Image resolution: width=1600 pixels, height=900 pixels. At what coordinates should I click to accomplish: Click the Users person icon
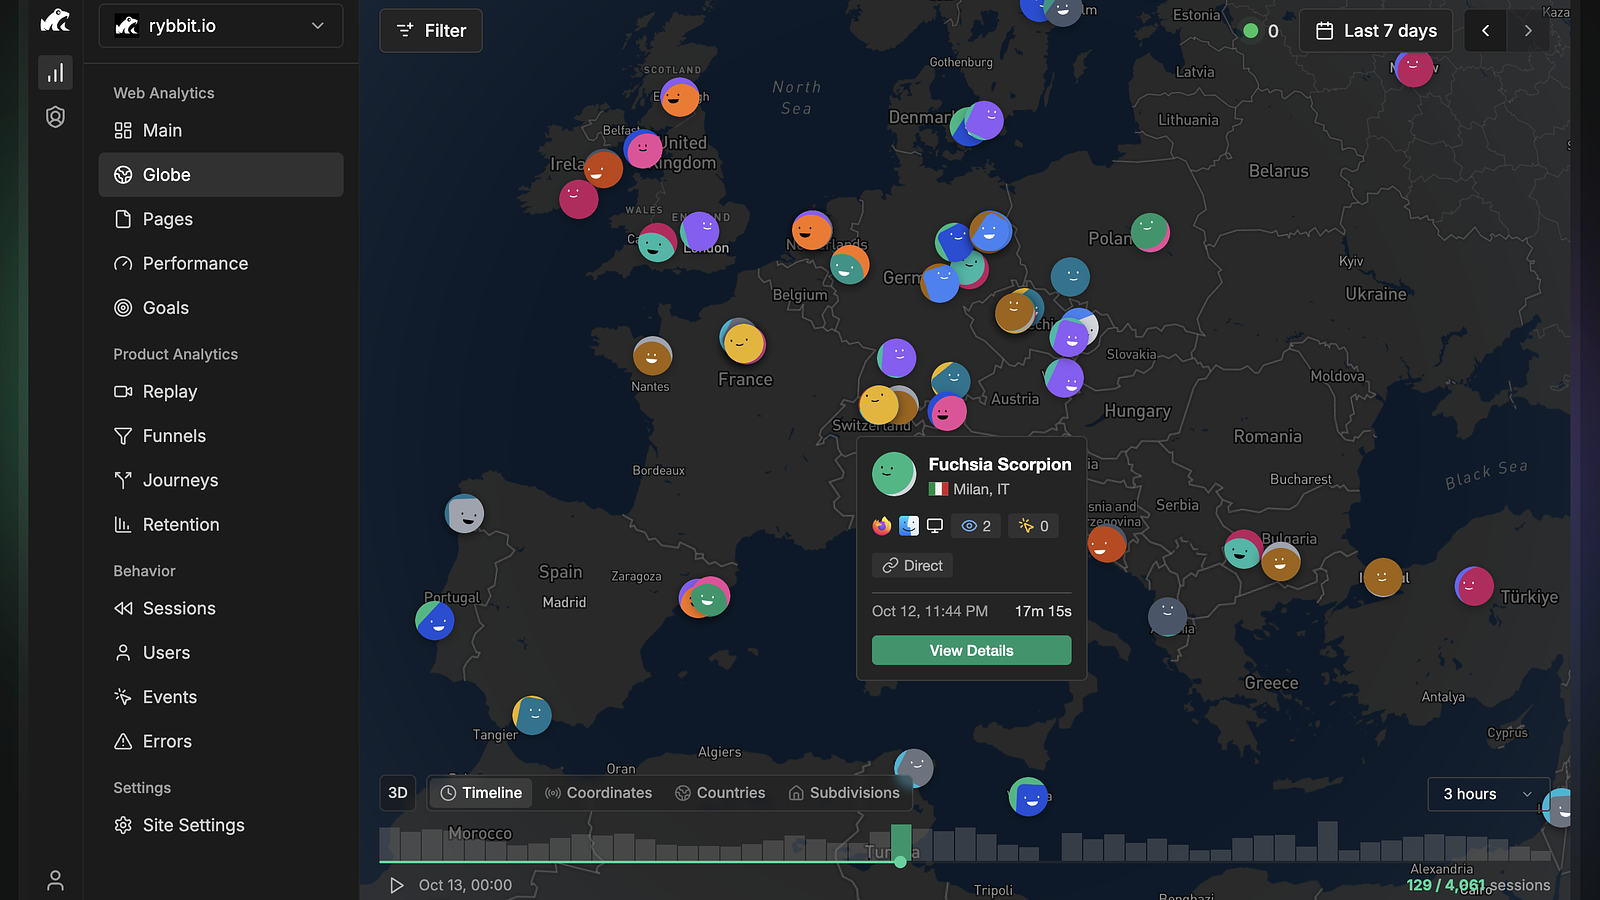click(x=123, y=653)
